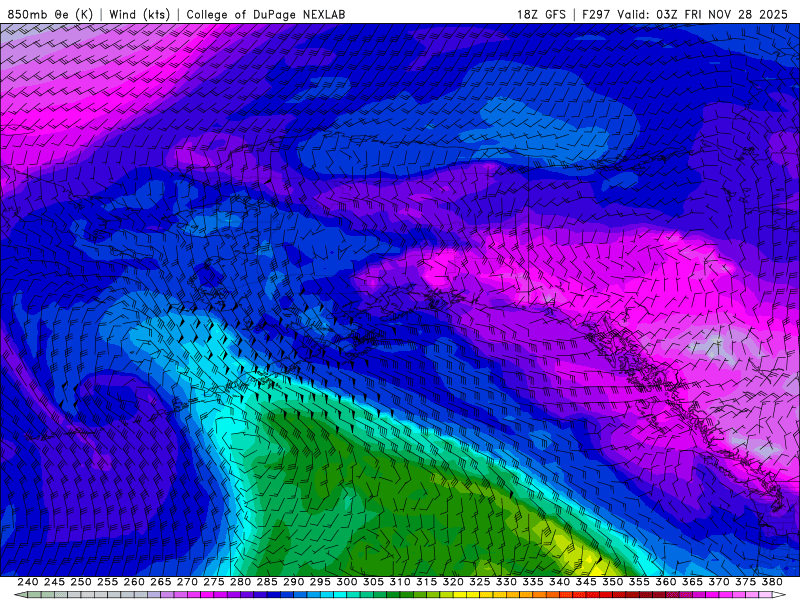
Task: Click the 'F297' forecast hour label
Action: (x=596, y=14)
